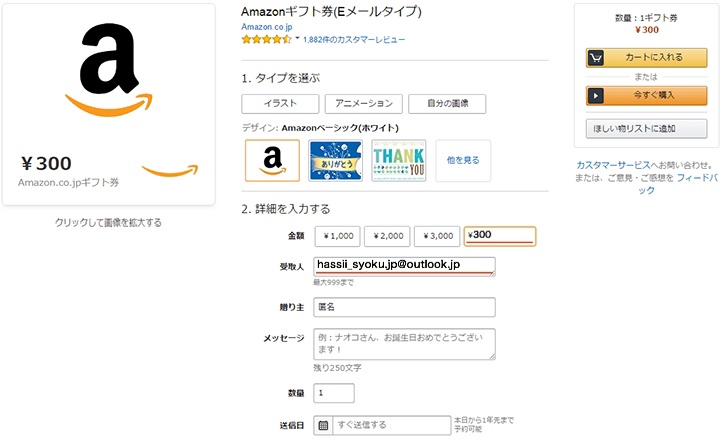This screenshot has width=720, height=445.
Task: Click the play icon on 今すぐ購入 button
Action: tap(597, 96)
